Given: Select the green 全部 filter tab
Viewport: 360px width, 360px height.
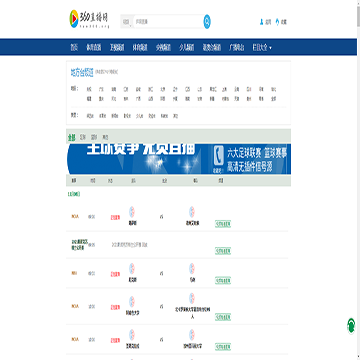Looking at the screenshot, I should pyautogui.click(x=71, y=137).
